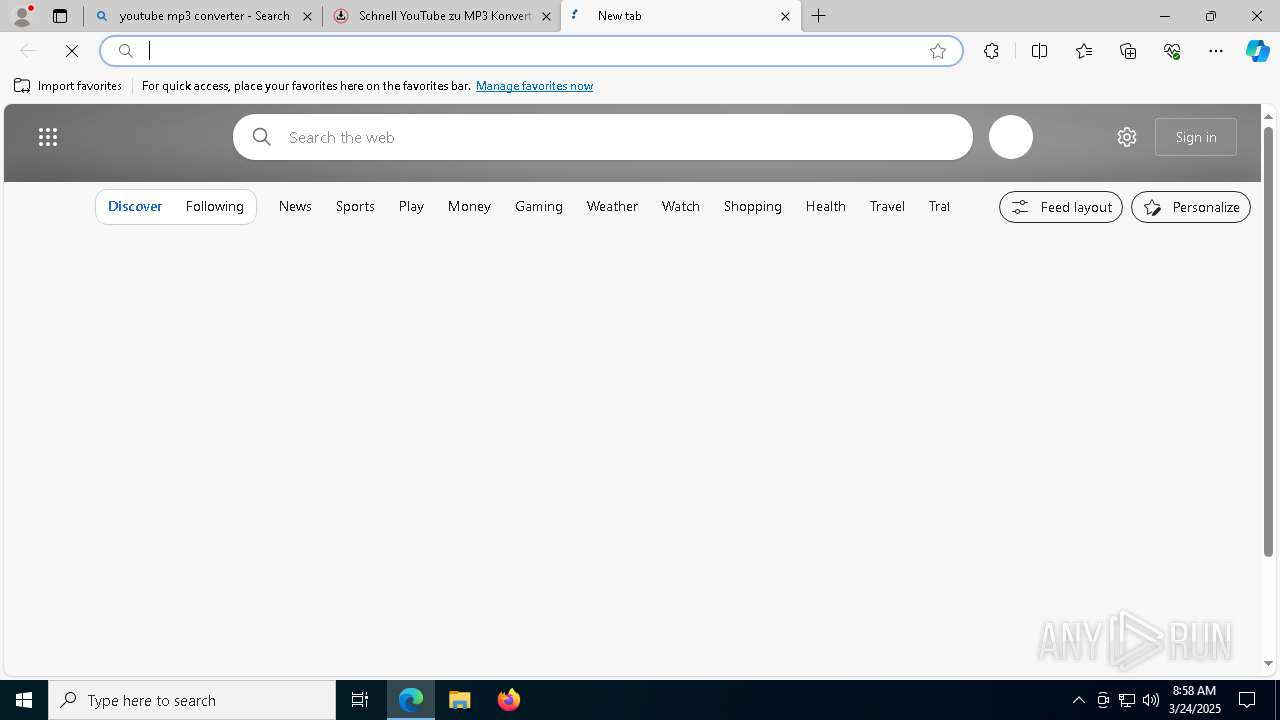Click the Personalize button
The image size is (1280, 720).
[1191, 207]
